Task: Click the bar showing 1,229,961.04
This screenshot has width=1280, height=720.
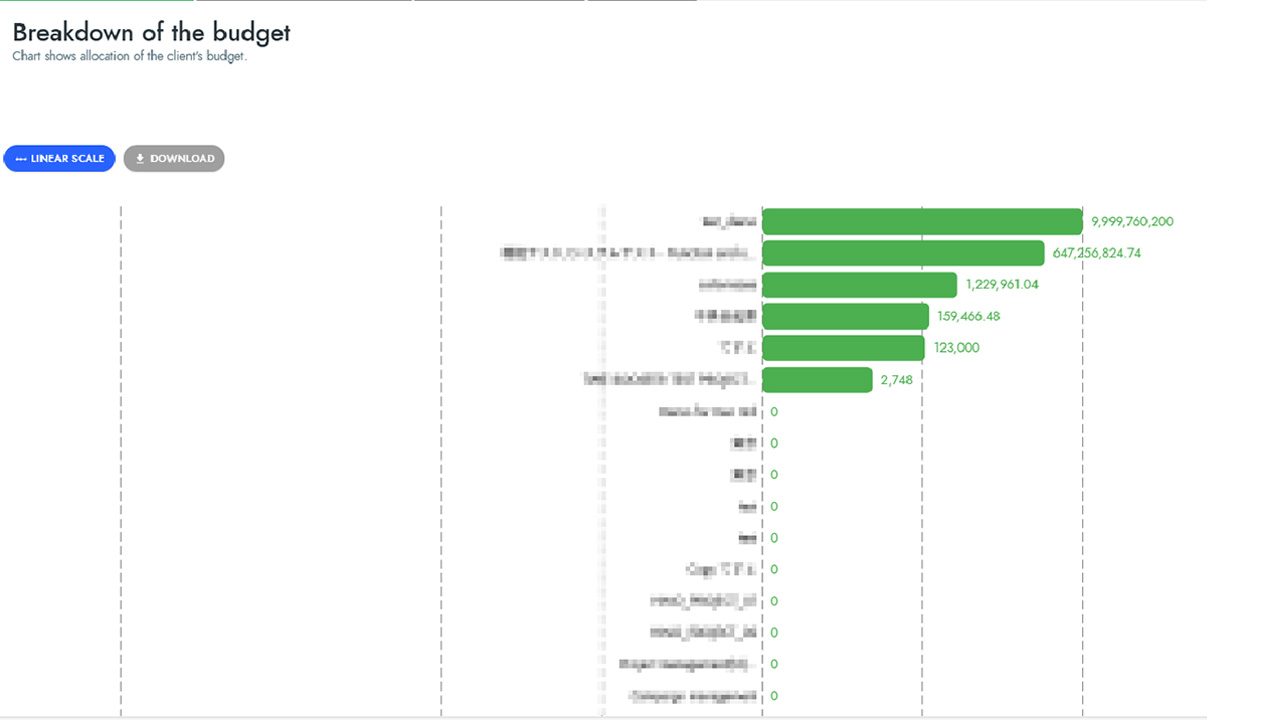Action: click(x=859, y=285)
